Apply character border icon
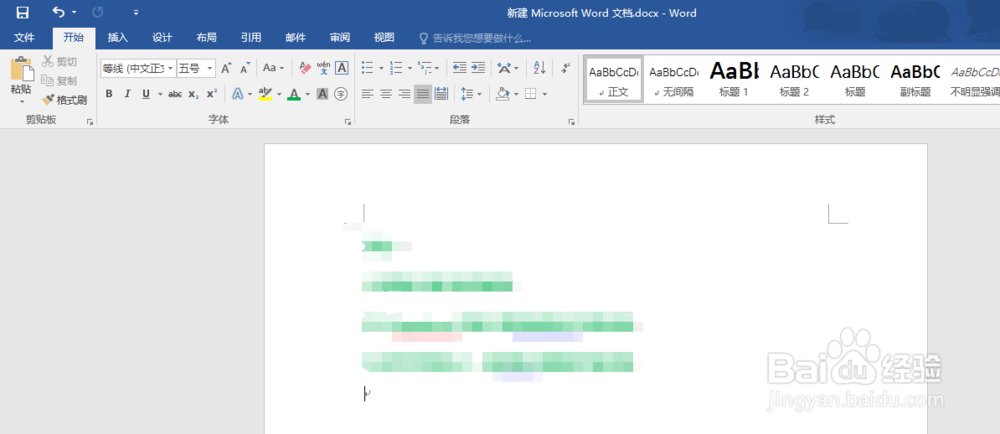 (342, 68)
